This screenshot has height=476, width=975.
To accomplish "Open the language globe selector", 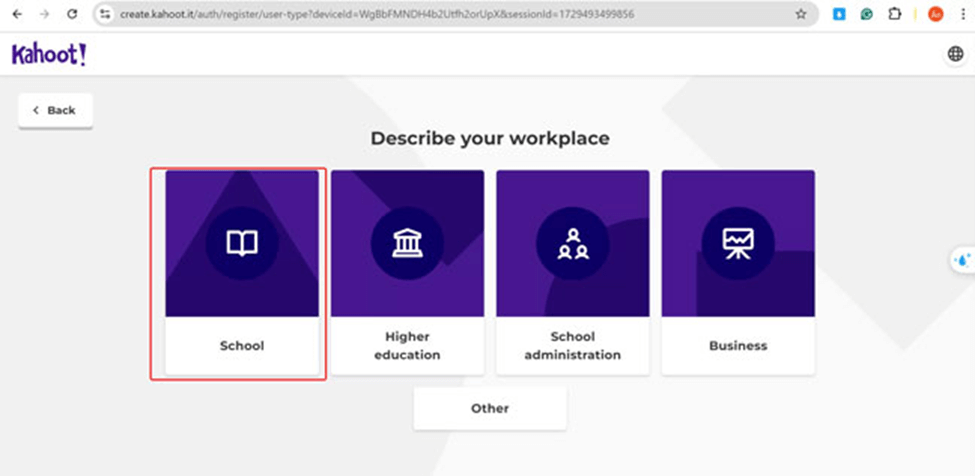I will tap(955, 54).
